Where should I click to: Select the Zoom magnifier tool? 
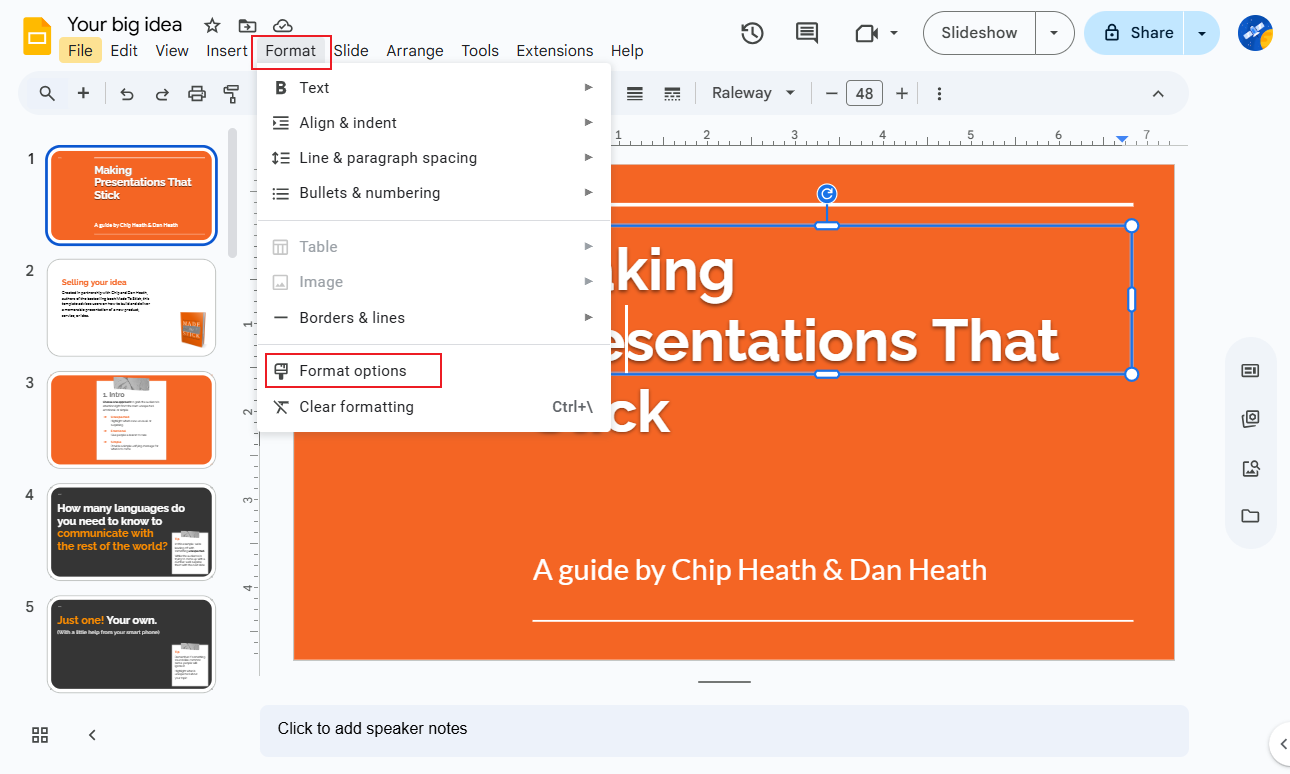47,93
